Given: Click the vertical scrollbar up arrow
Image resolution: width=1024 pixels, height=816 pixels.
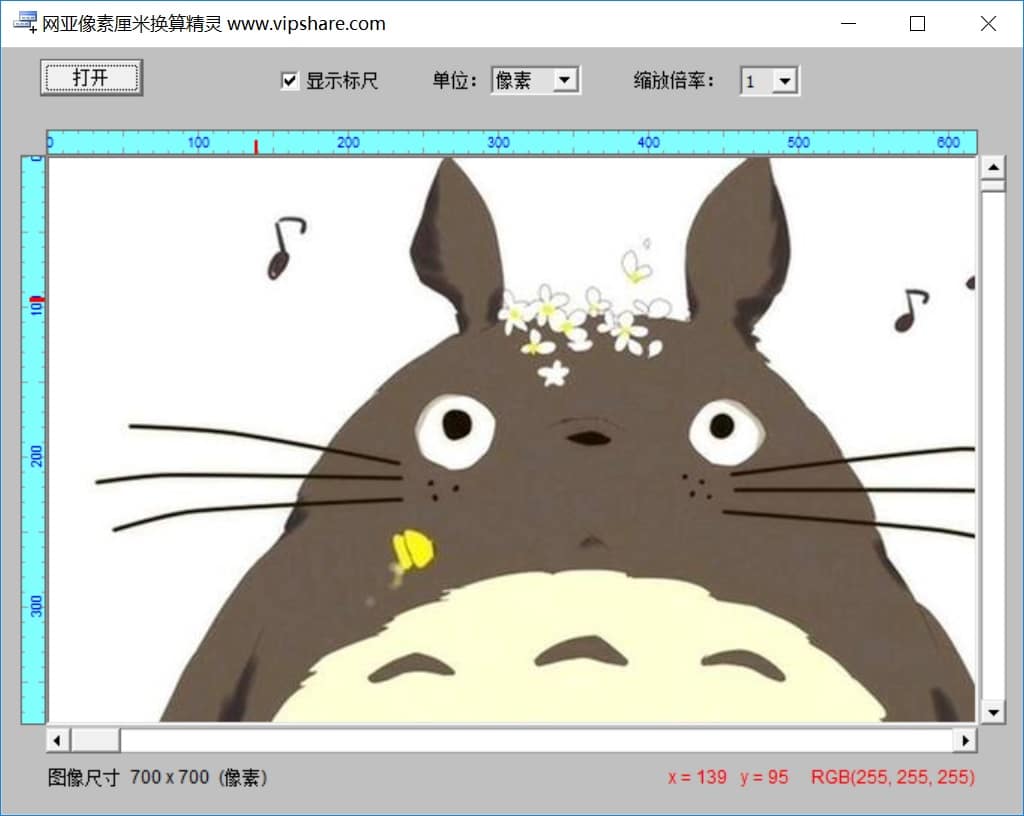Looking at the screenshot, I should [993, 167].
